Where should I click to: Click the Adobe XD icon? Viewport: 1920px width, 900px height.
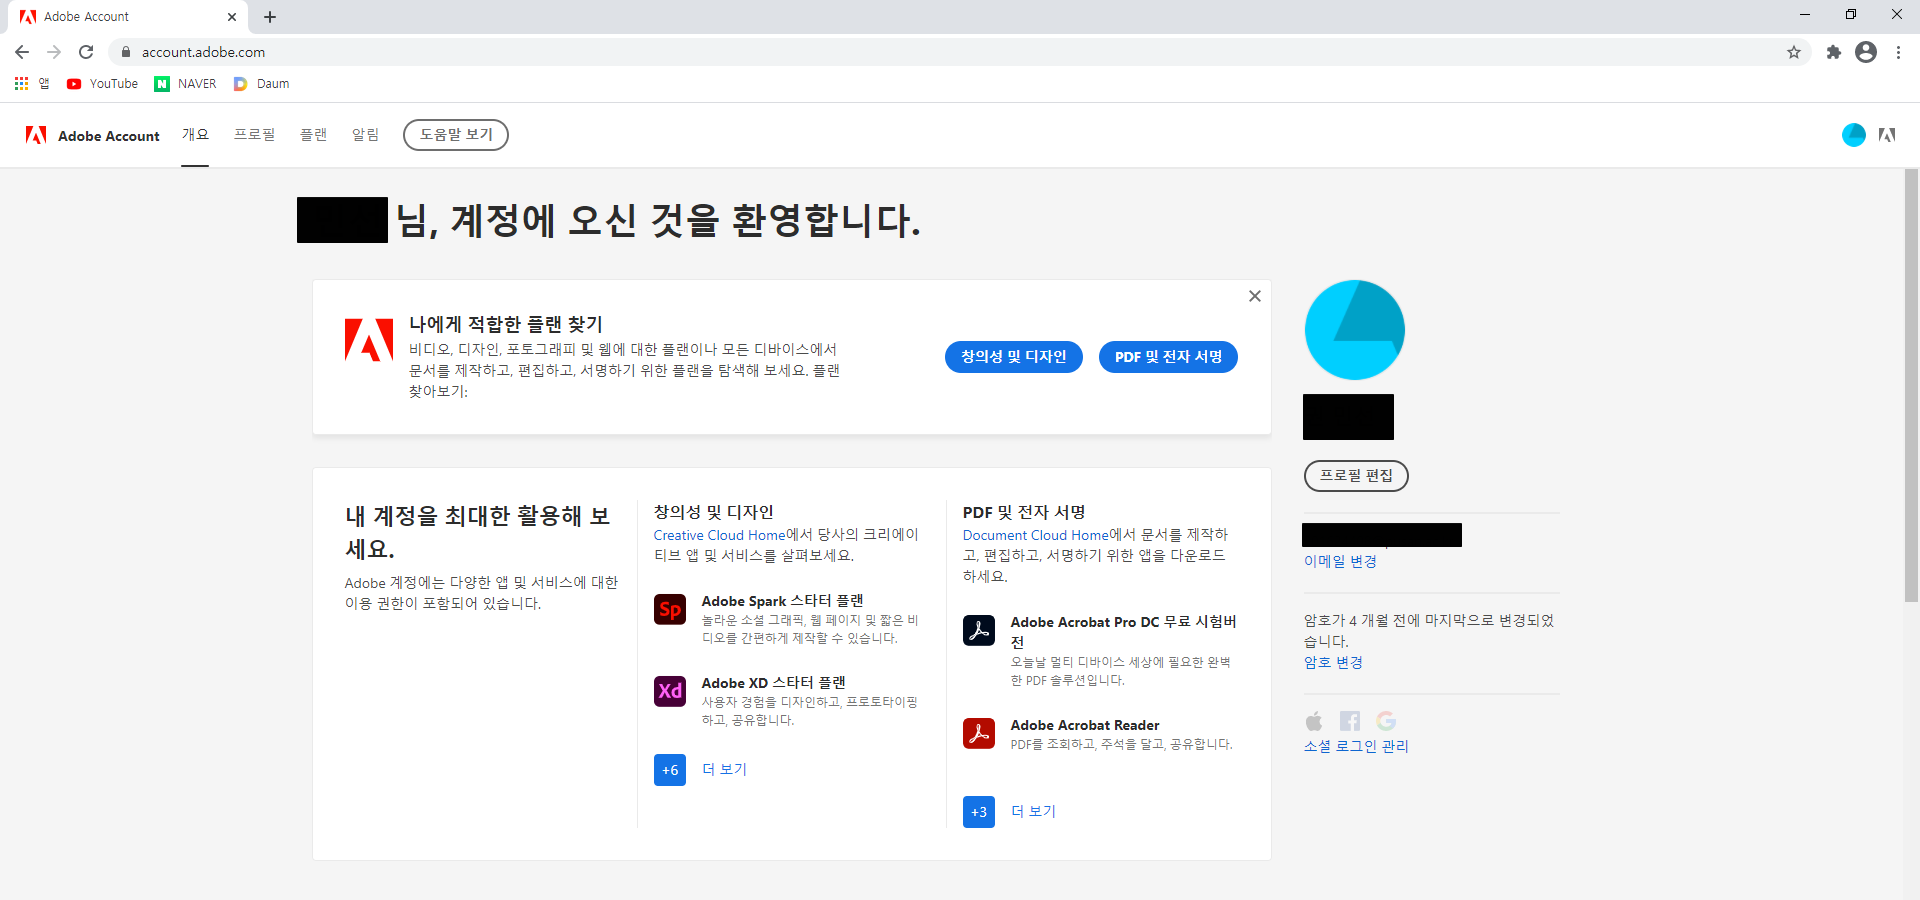[670, 691]
